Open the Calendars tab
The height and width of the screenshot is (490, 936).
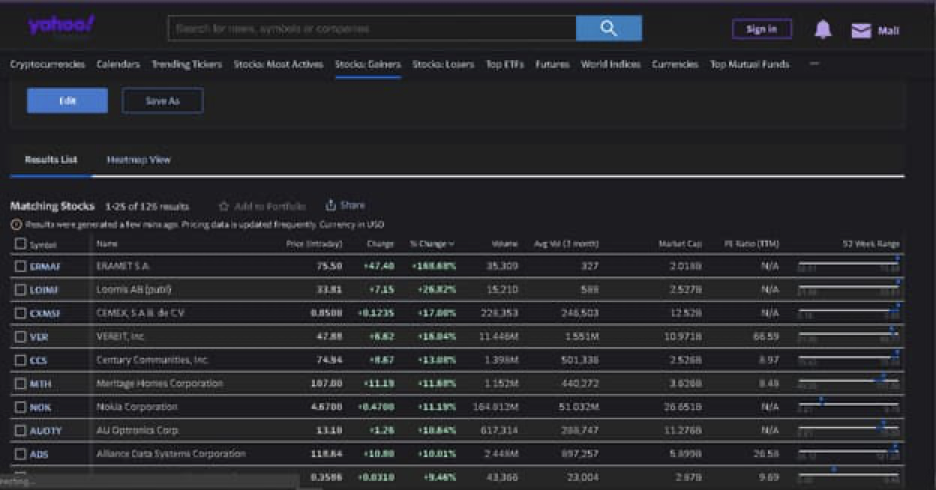118,64
